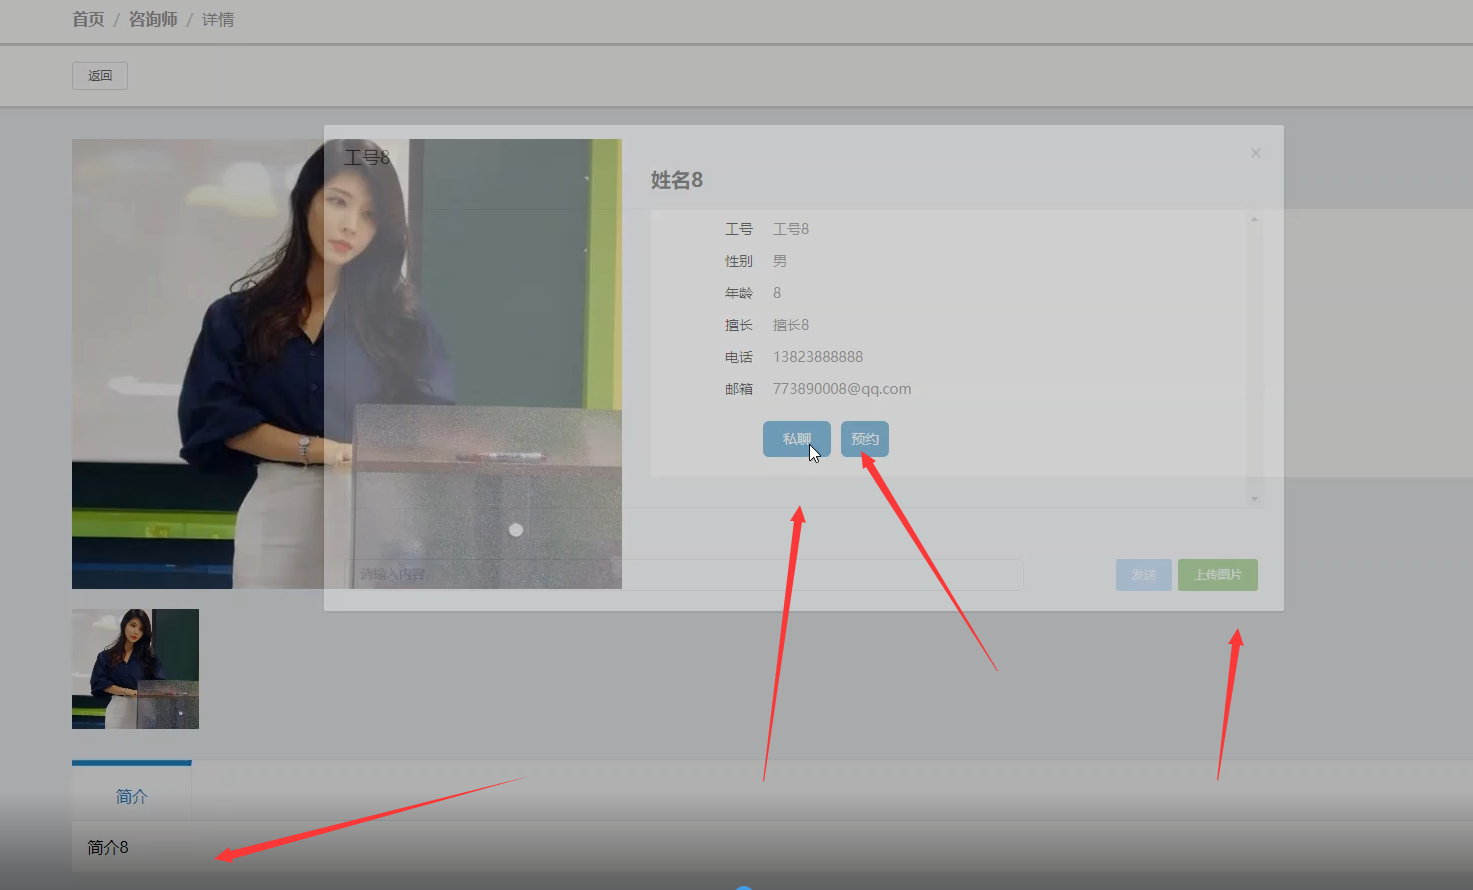This screenshot has height=890, width=1473.
Task: Click the 返回 button
Action: (x=100, y=76)
